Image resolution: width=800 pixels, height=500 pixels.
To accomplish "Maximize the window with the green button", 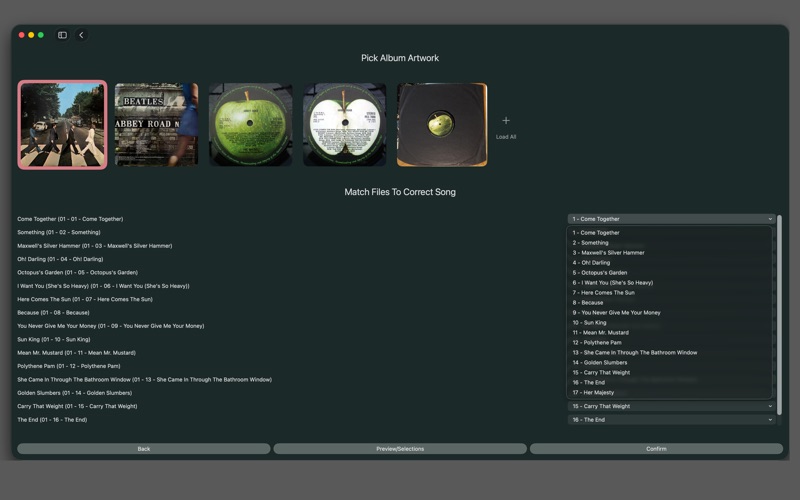I will pyautogui.click(x=41, y=35).
